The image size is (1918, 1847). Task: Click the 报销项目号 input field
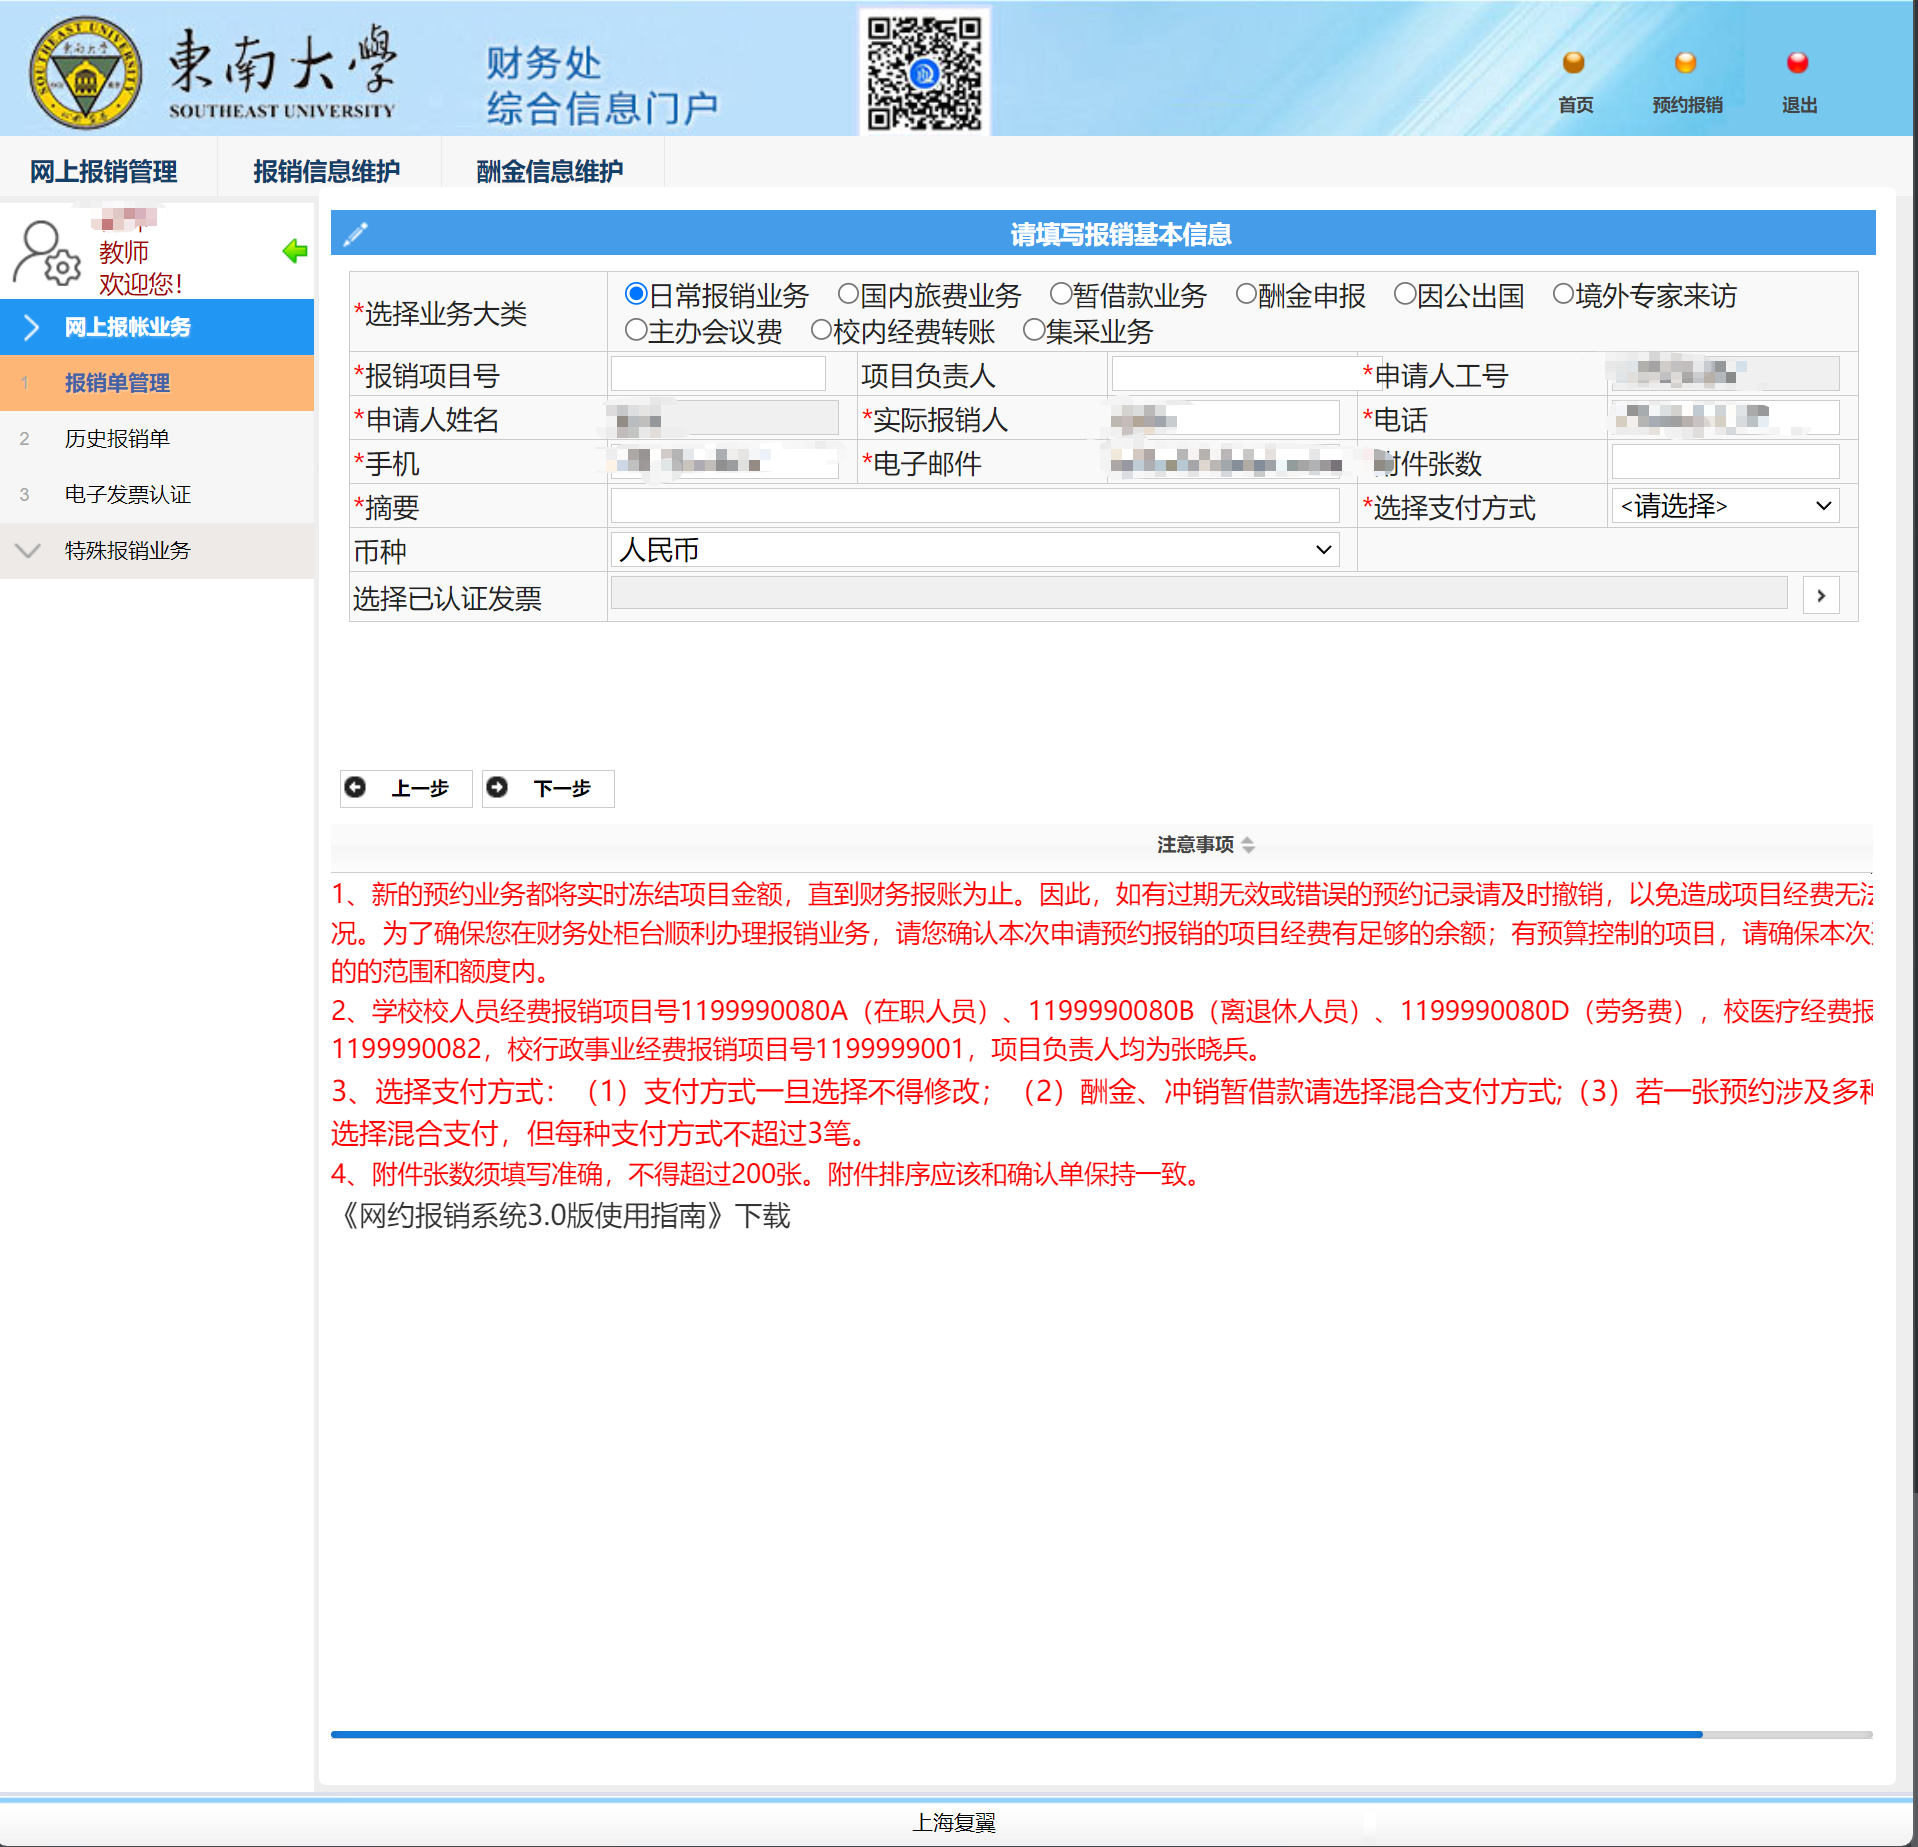point(718,375)
